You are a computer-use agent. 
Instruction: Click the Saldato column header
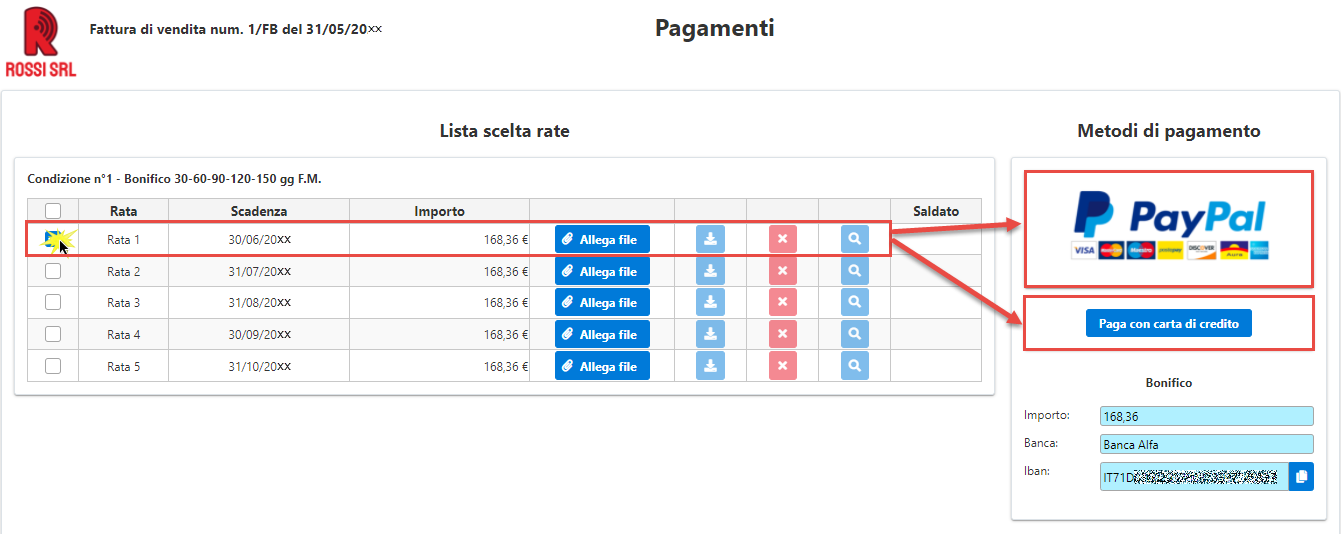click(x=936, y=211)
